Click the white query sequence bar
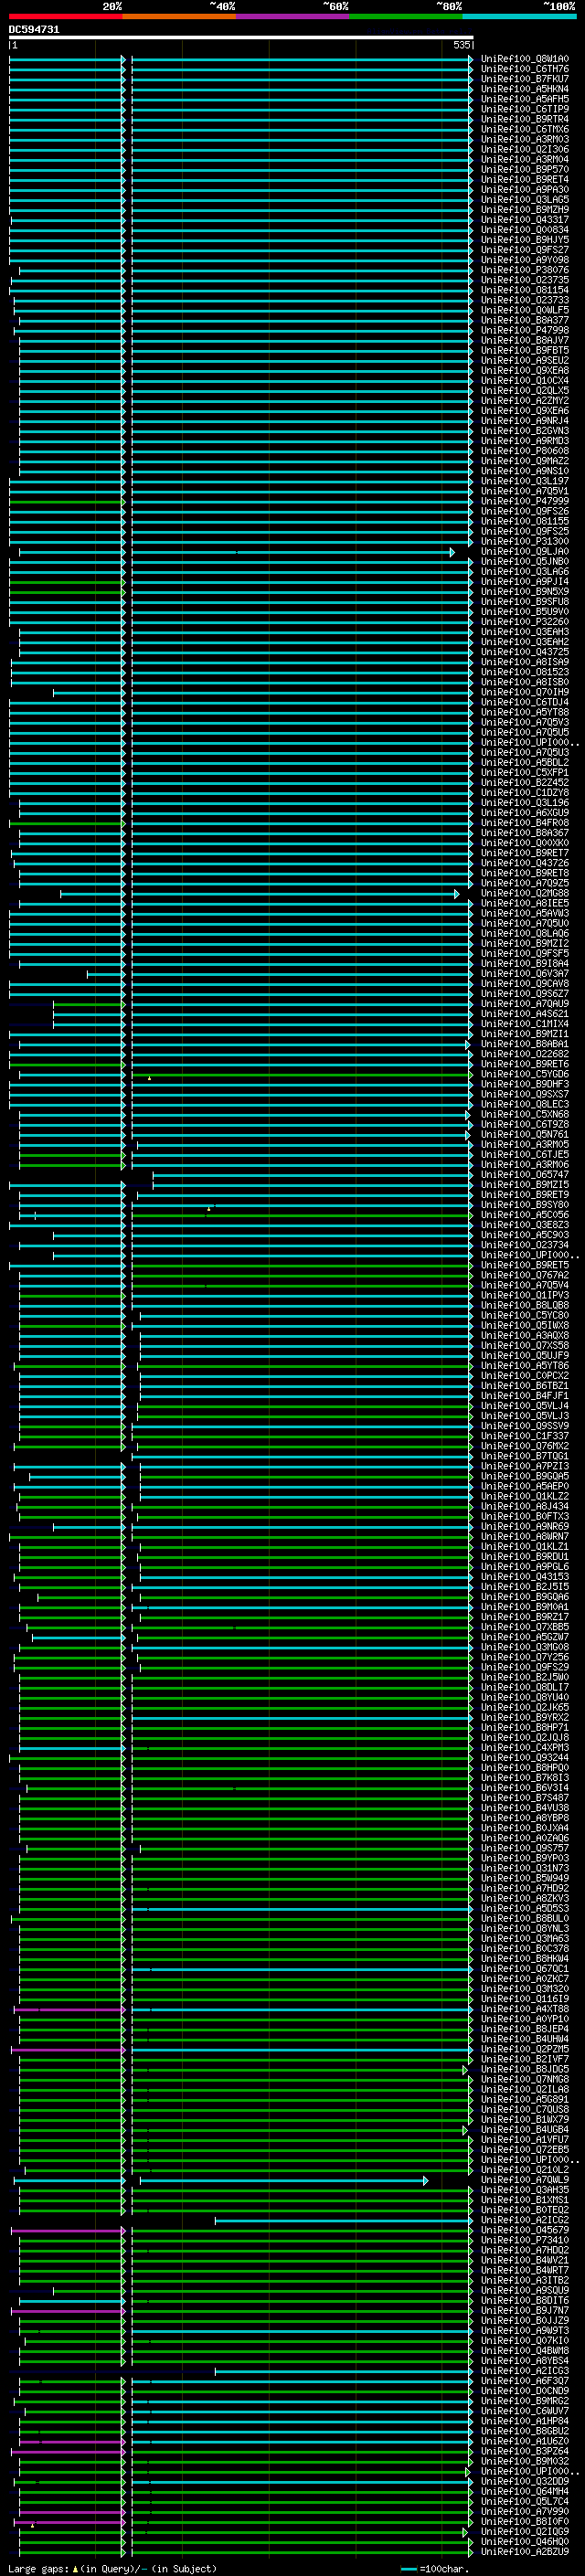 (x=241, y=37)
